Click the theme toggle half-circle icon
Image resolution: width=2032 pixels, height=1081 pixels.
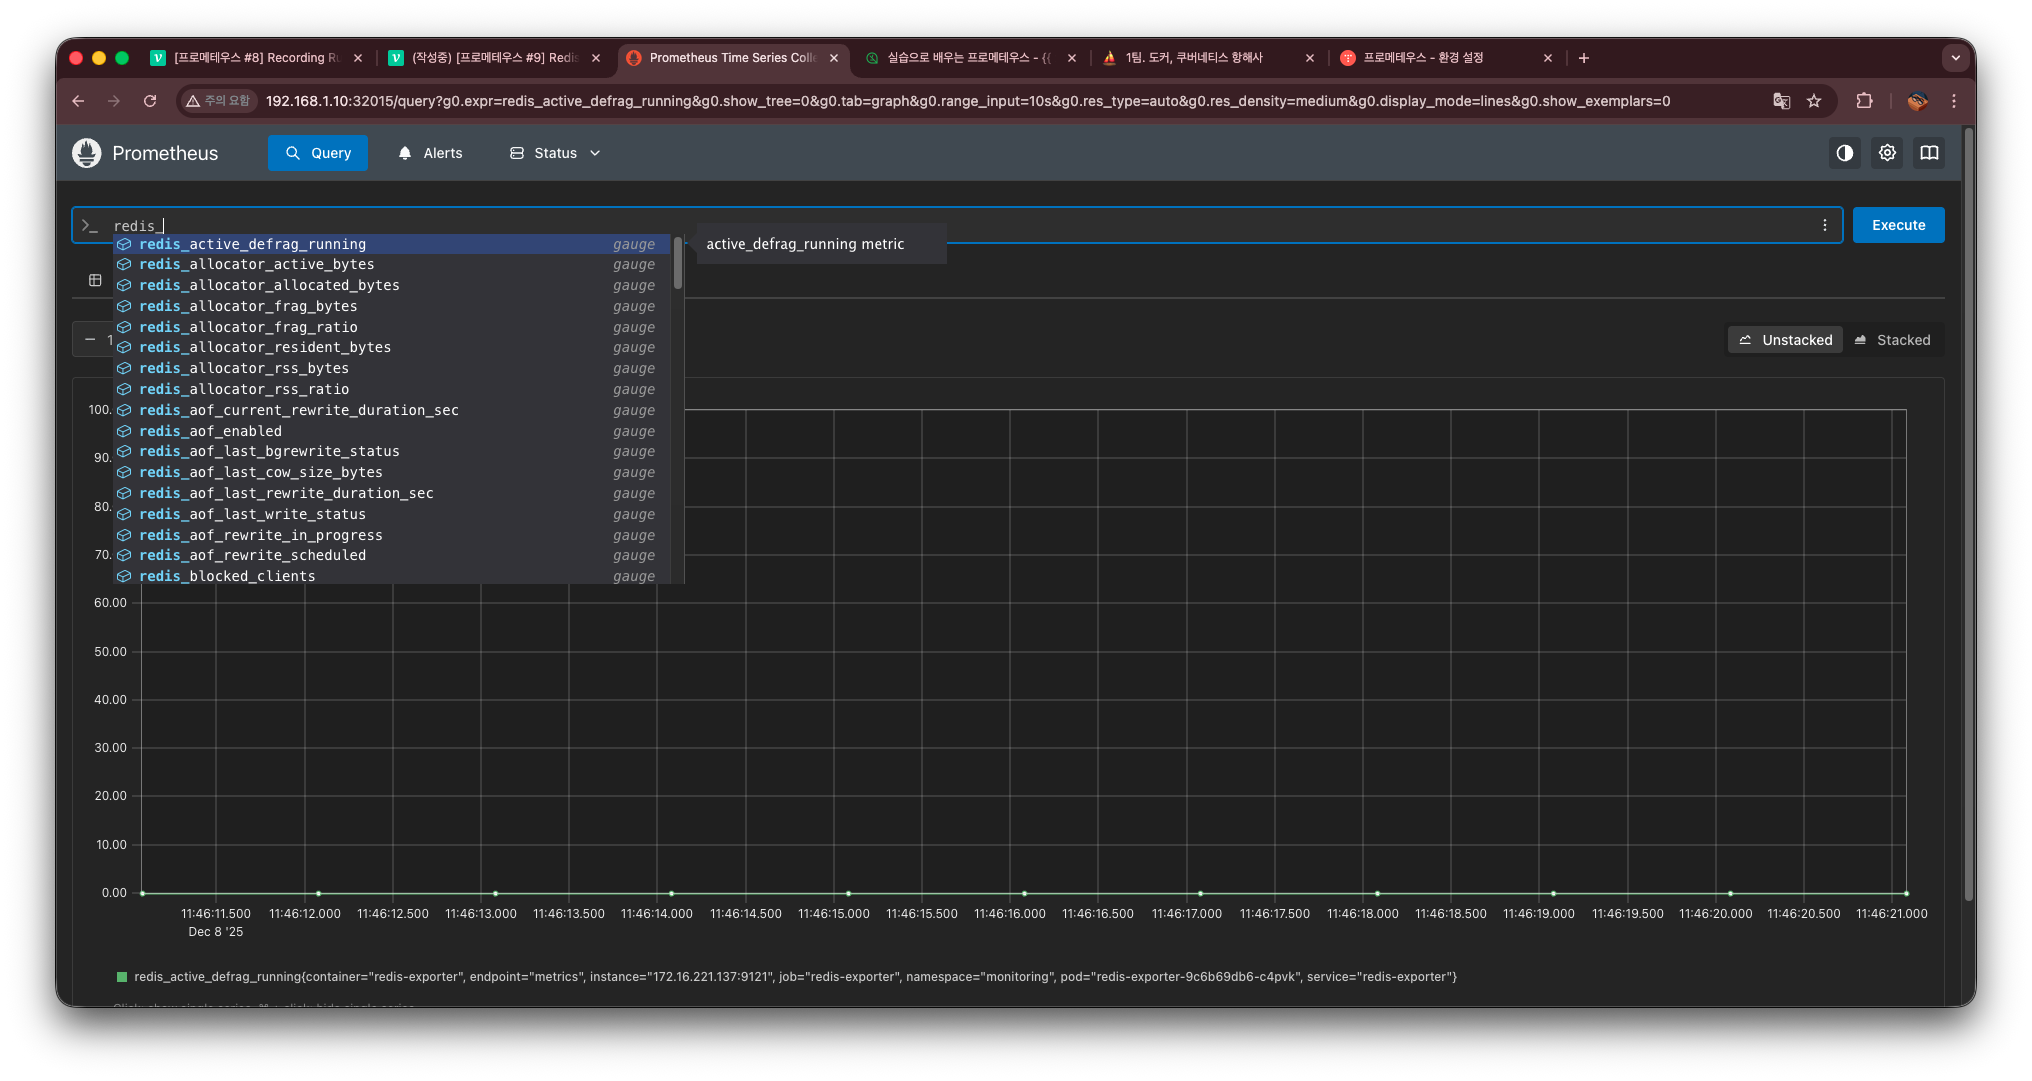(x=1844, y=153)
